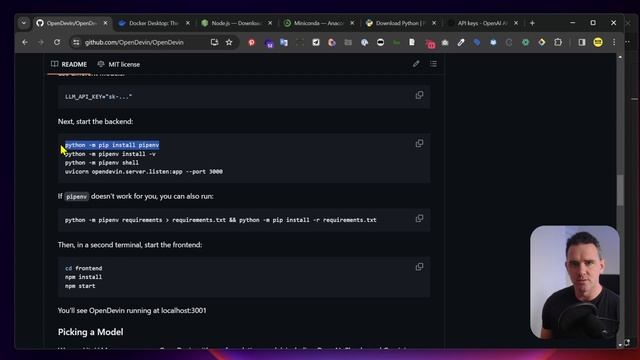Go back with the browser back arrow

tap(25, 42)
